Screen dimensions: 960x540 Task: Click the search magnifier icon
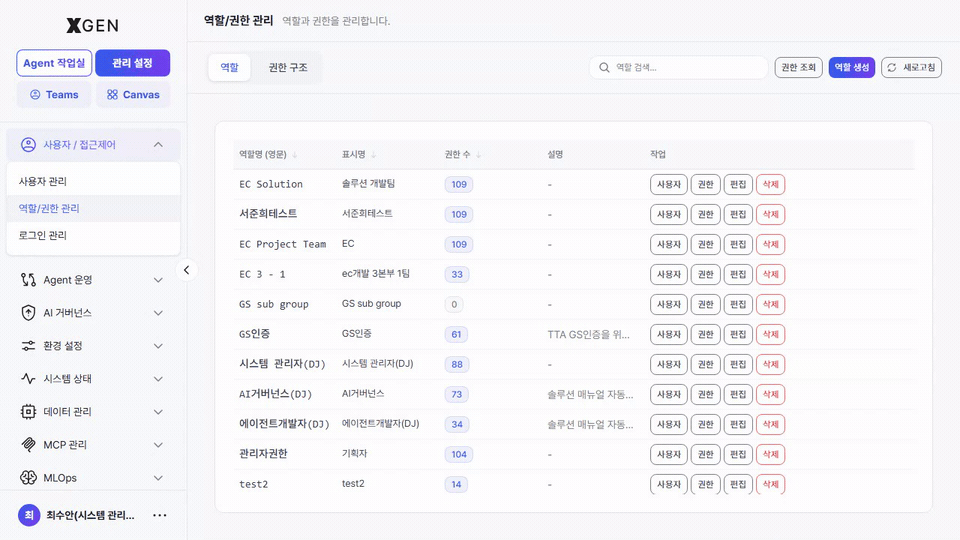point(604,67)
